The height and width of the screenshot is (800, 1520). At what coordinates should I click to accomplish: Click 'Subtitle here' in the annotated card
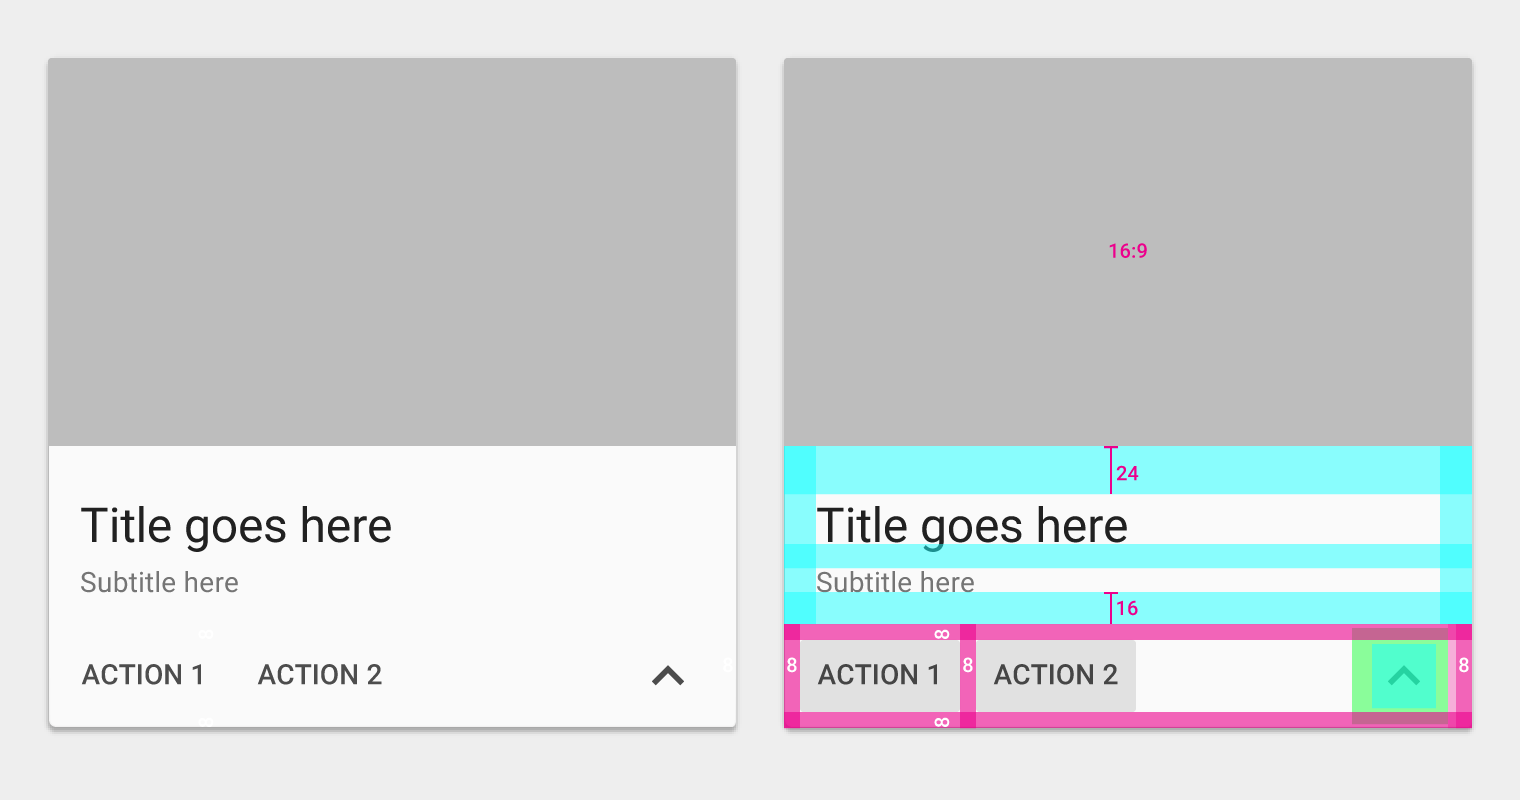pos(895,582)
